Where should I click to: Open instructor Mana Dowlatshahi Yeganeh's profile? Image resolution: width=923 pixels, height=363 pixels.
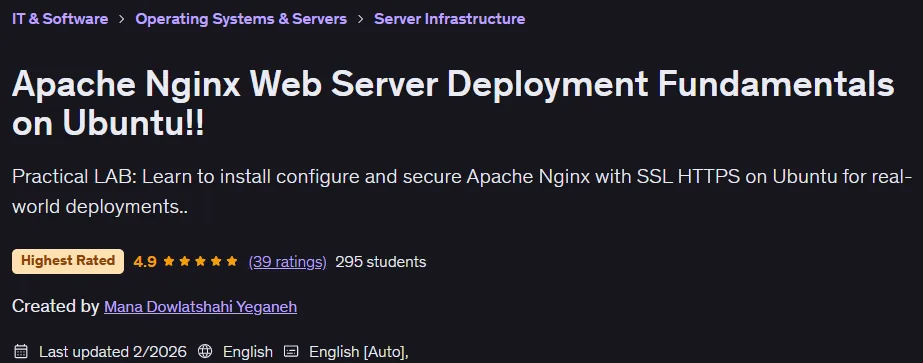(x=201, y=307)
